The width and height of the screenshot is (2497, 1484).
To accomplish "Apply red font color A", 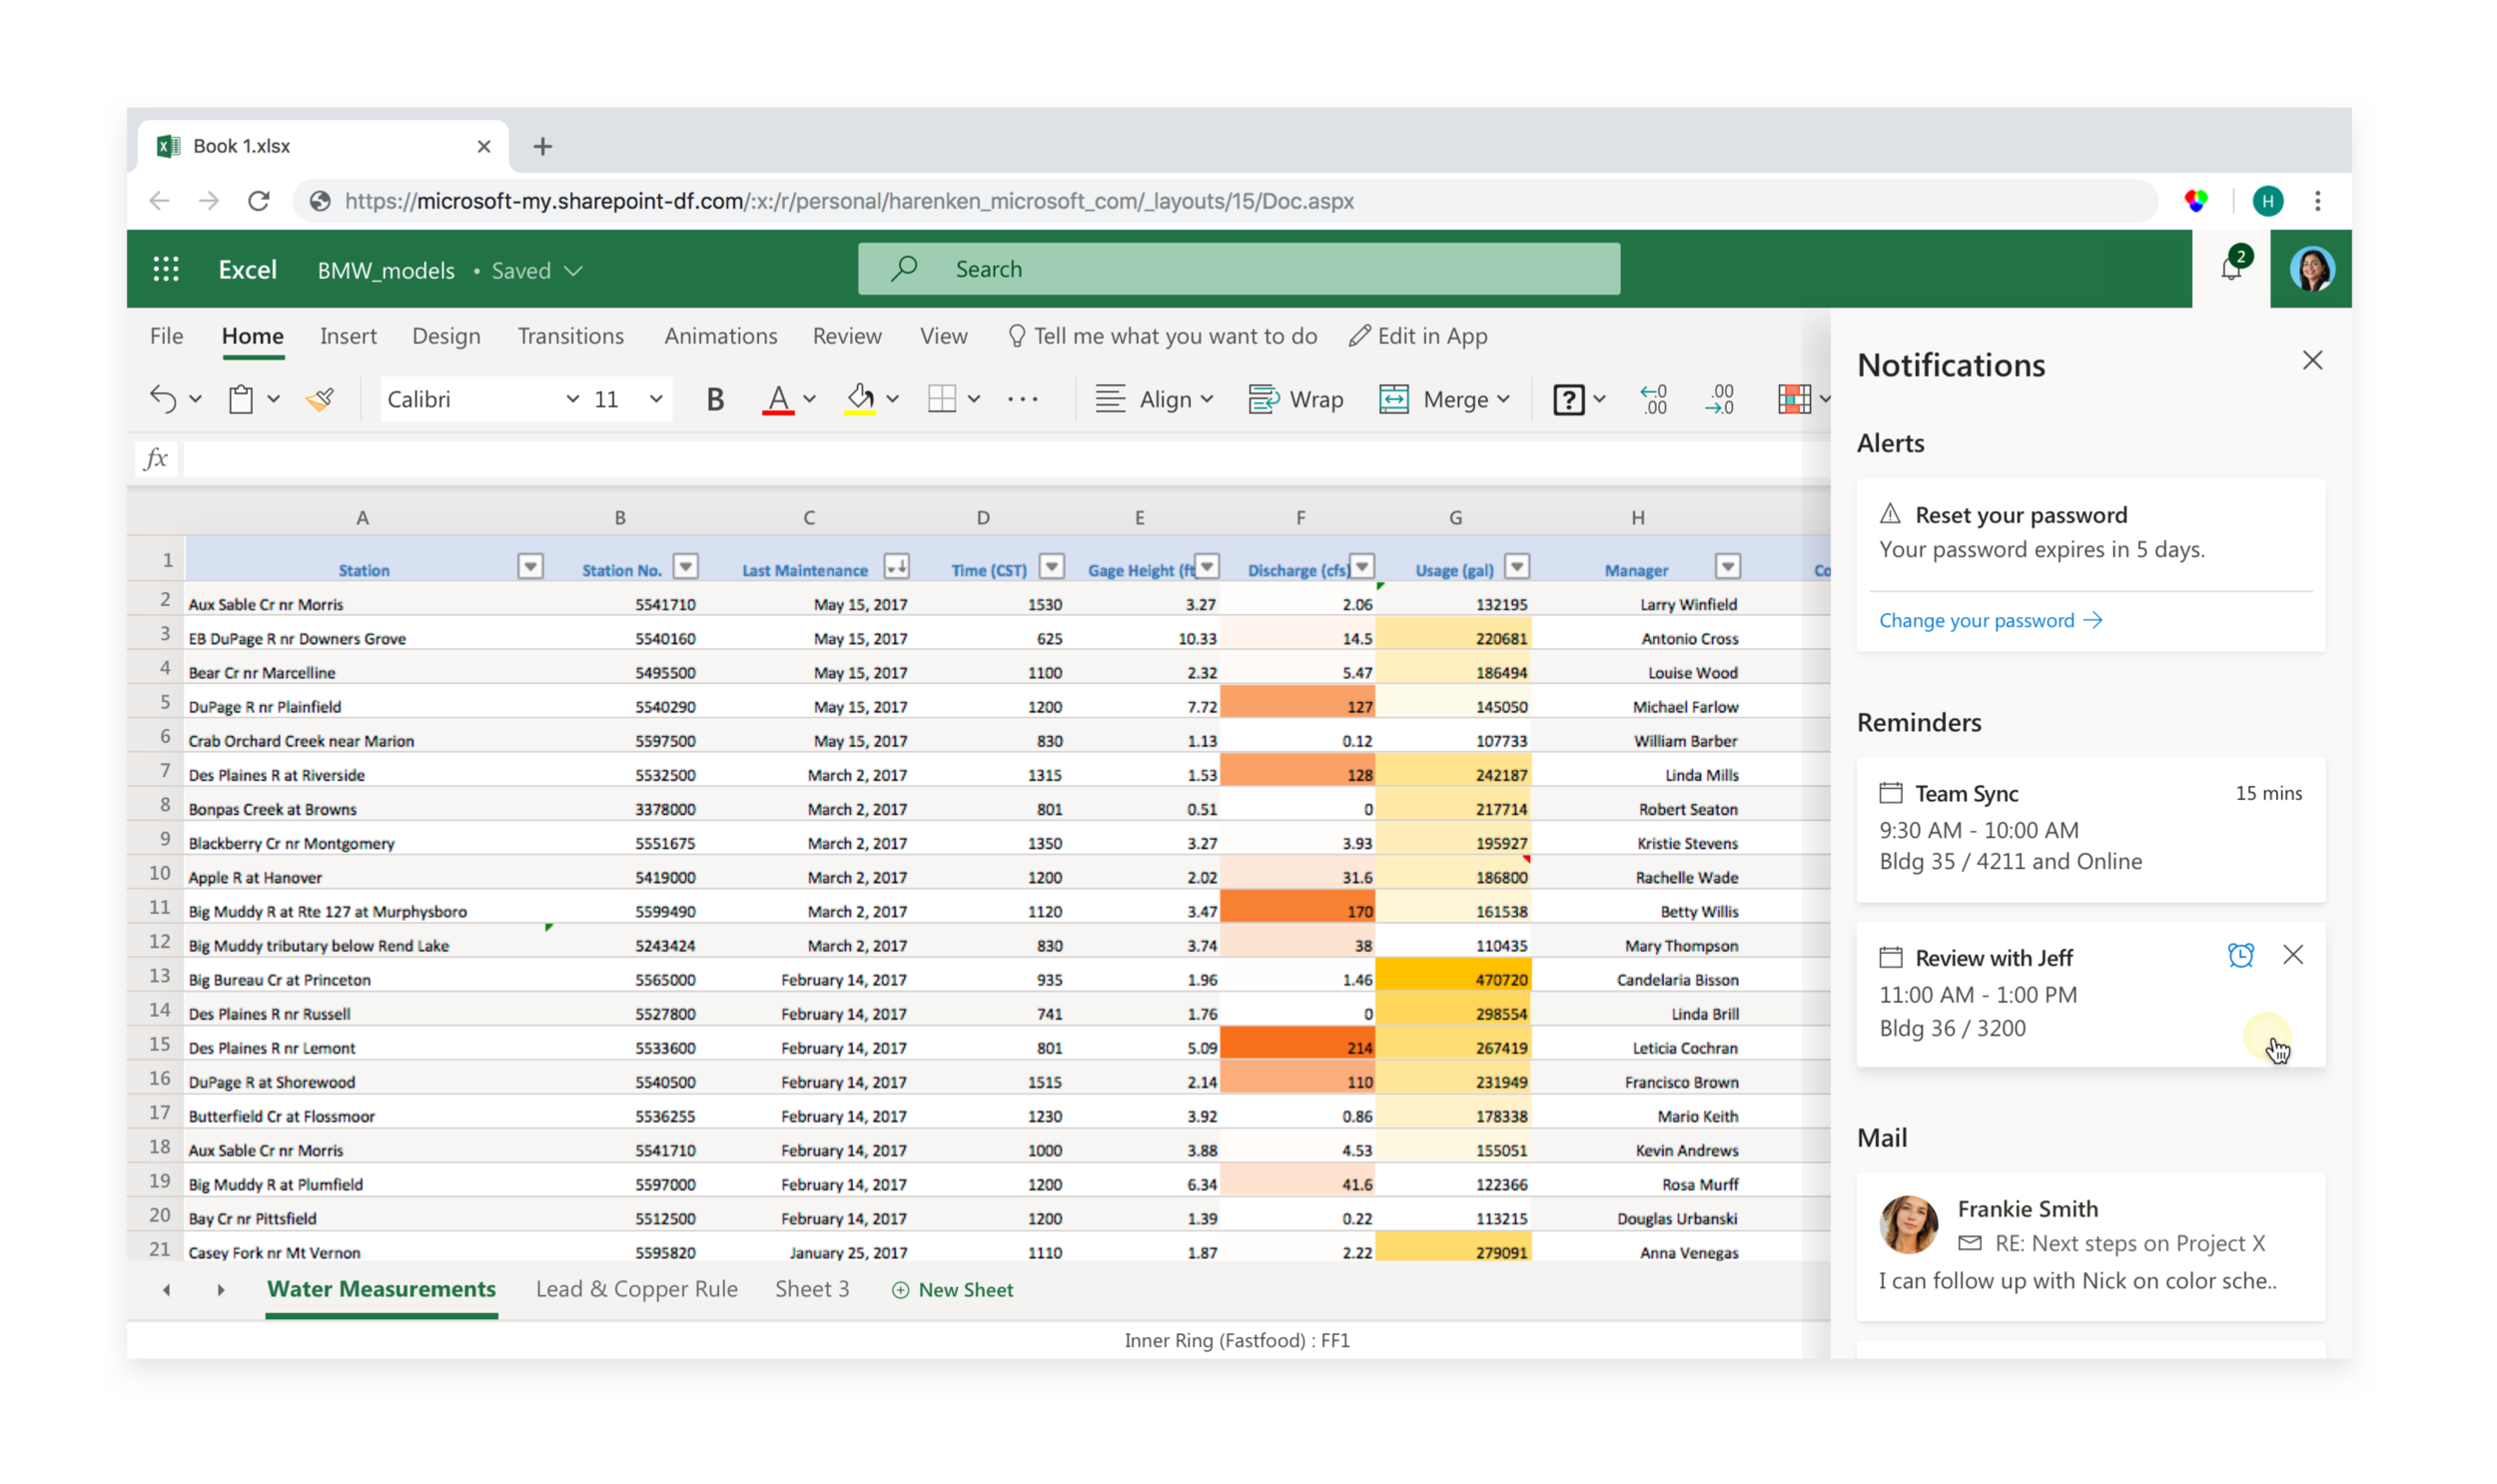I will [x=778, y=399].
